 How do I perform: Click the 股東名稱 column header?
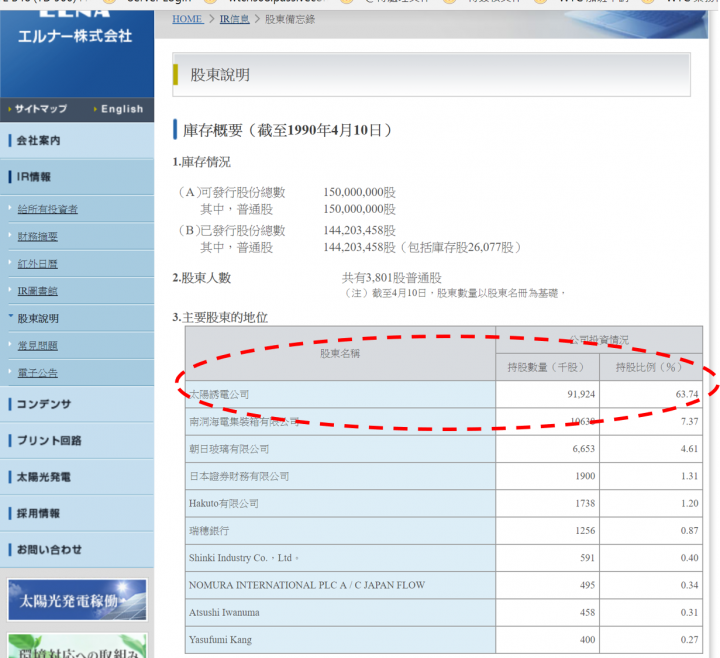pyautogui.click(x=340, y=354)
